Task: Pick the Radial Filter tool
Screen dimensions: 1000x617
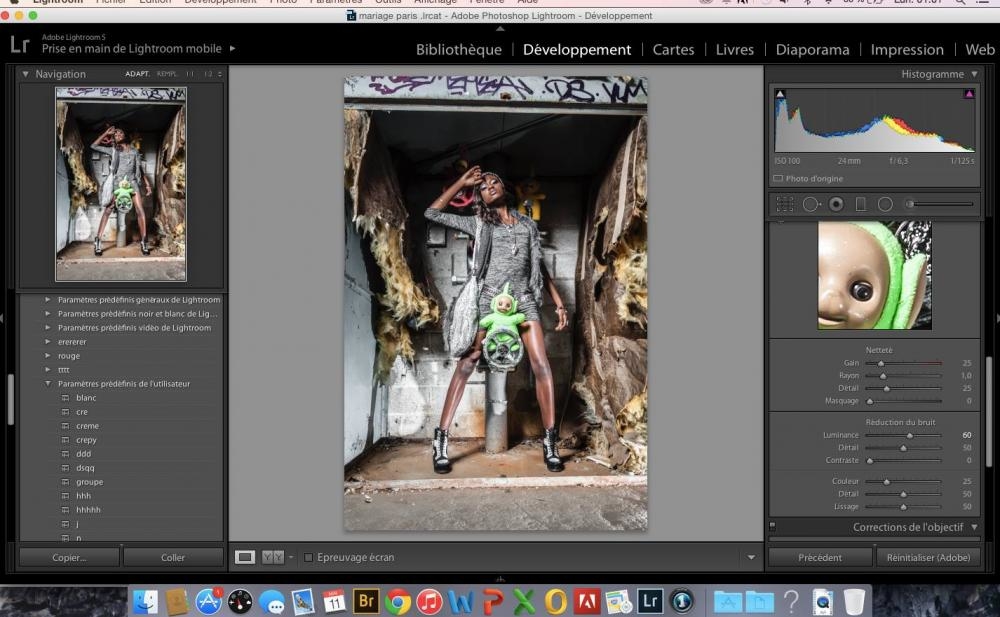Action: [885, 204]
